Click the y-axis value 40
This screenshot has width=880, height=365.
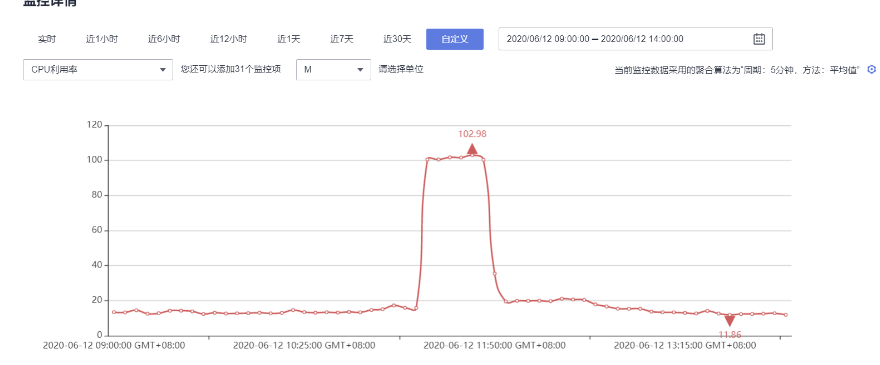click(97, 265)
